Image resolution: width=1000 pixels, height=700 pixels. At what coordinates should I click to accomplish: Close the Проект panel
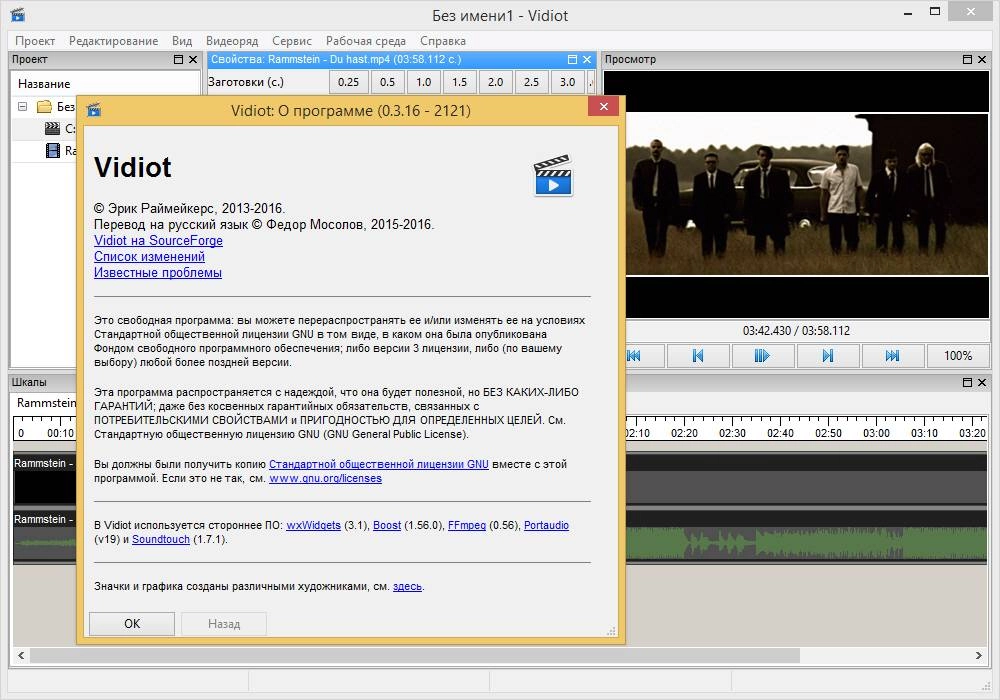tap(193, 59)
